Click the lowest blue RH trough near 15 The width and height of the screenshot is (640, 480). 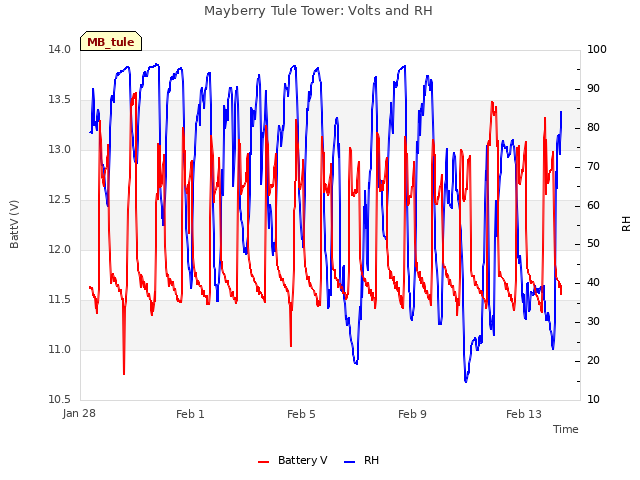pos(466,381)
